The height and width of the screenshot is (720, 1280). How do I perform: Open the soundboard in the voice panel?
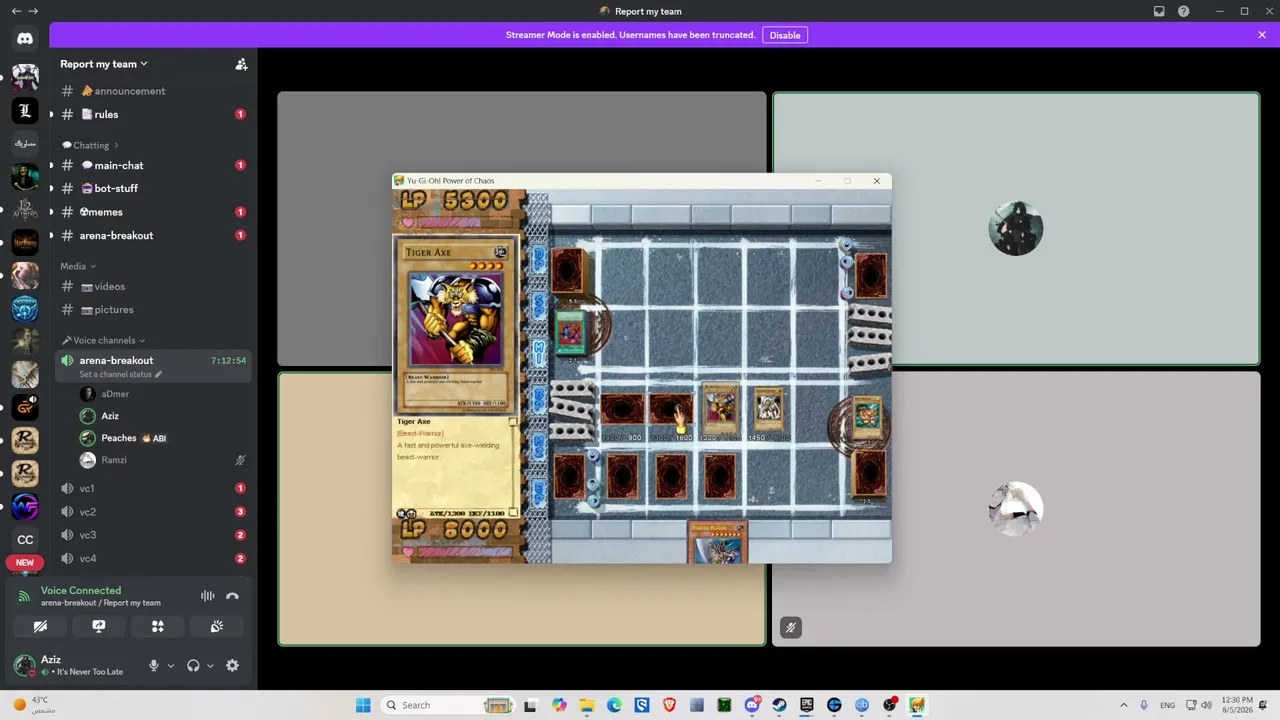[x=216, y=627]
